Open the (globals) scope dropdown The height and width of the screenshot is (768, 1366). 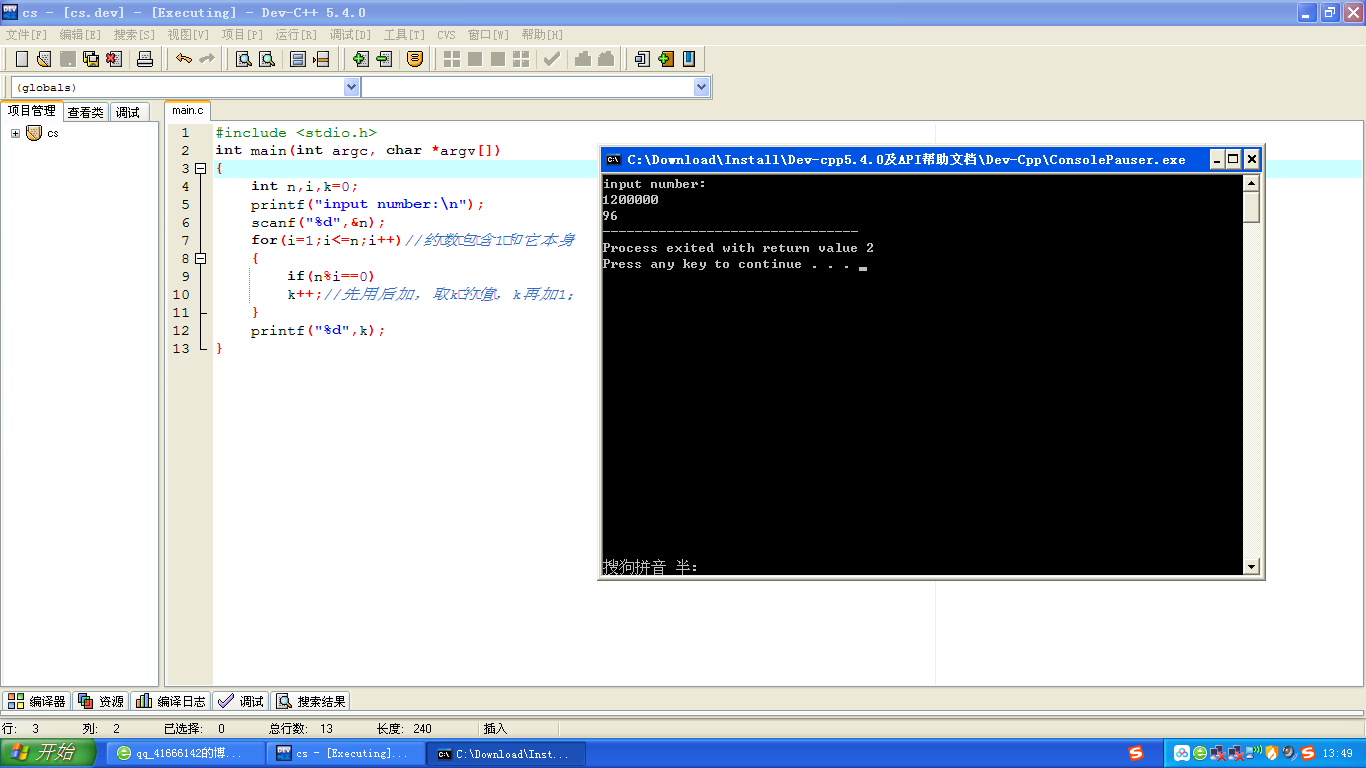(x=351, y=87)
